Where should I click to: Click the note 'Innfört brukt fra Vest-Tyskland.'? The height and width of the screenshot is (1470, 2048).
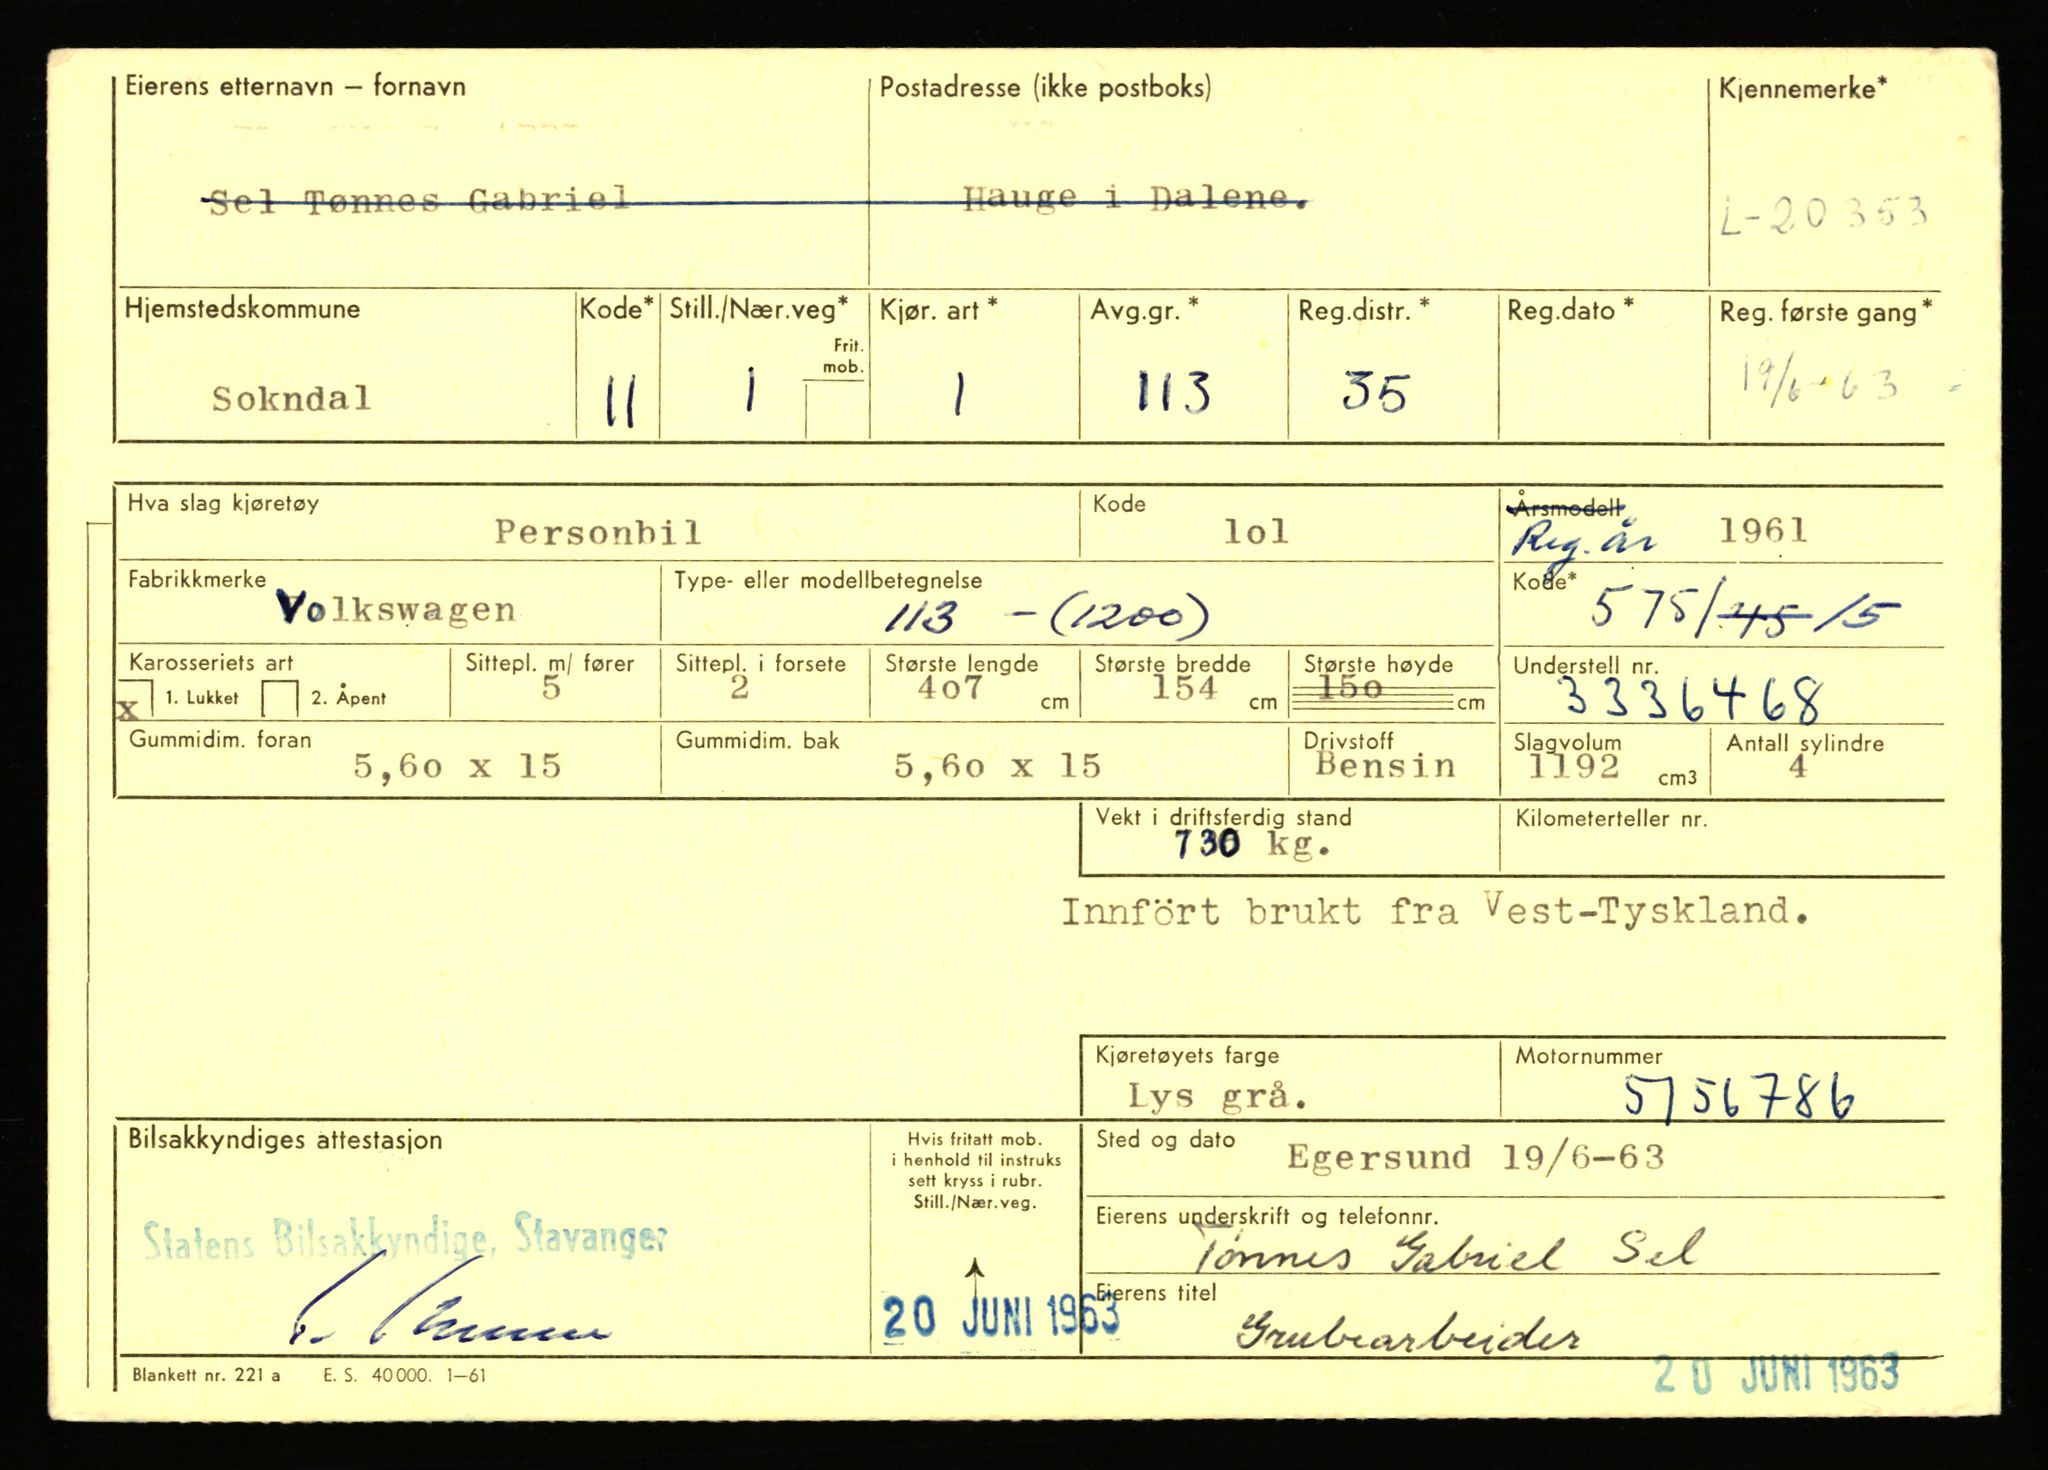[1436, 911]
